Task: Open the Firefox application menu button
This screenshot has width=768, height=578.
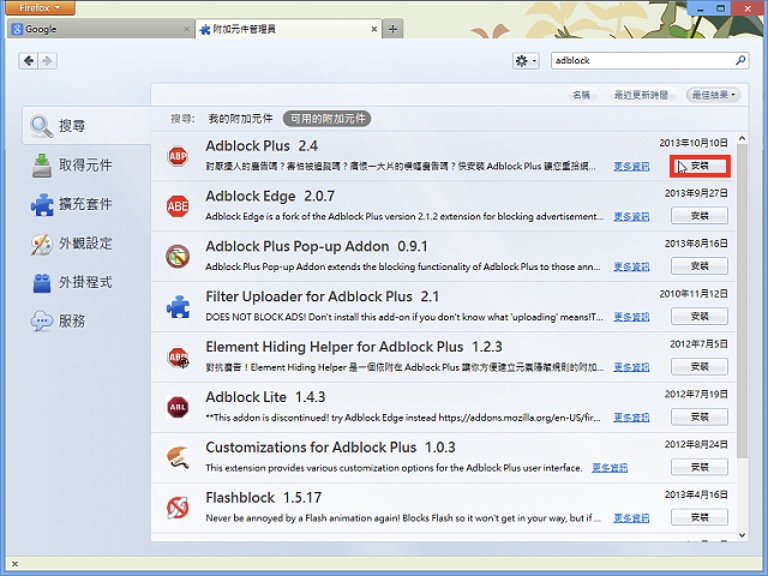Action: 39,8
